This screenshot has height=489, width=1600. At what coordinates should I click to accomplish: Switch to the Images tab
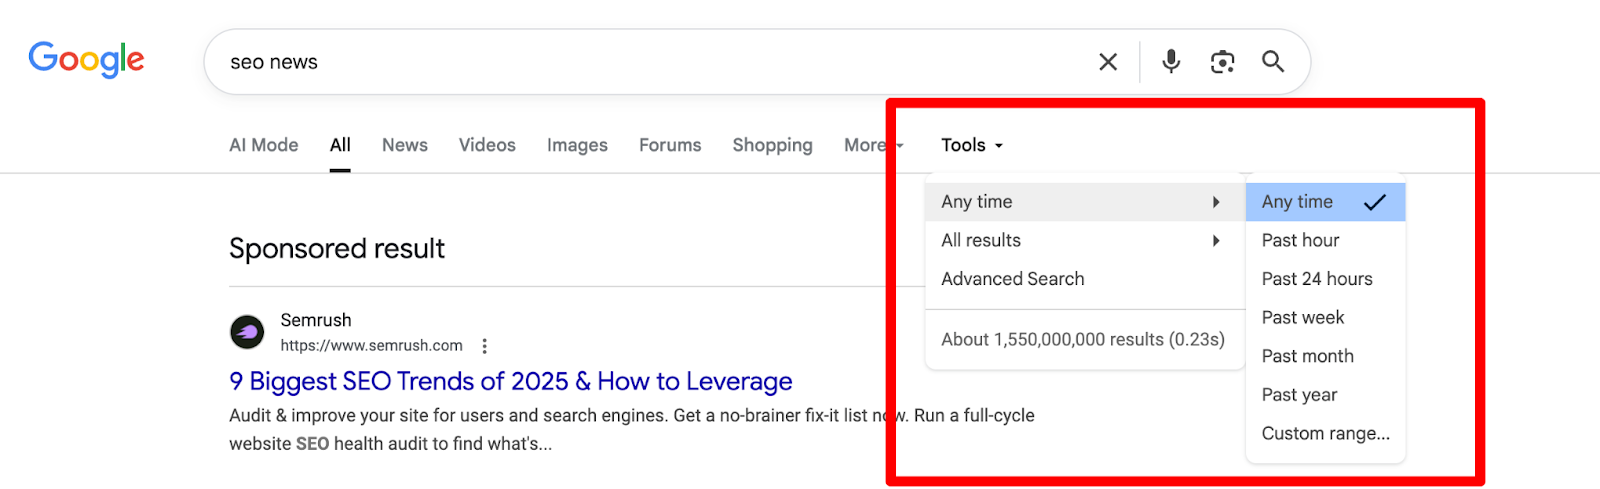click(x=577, y=146)
